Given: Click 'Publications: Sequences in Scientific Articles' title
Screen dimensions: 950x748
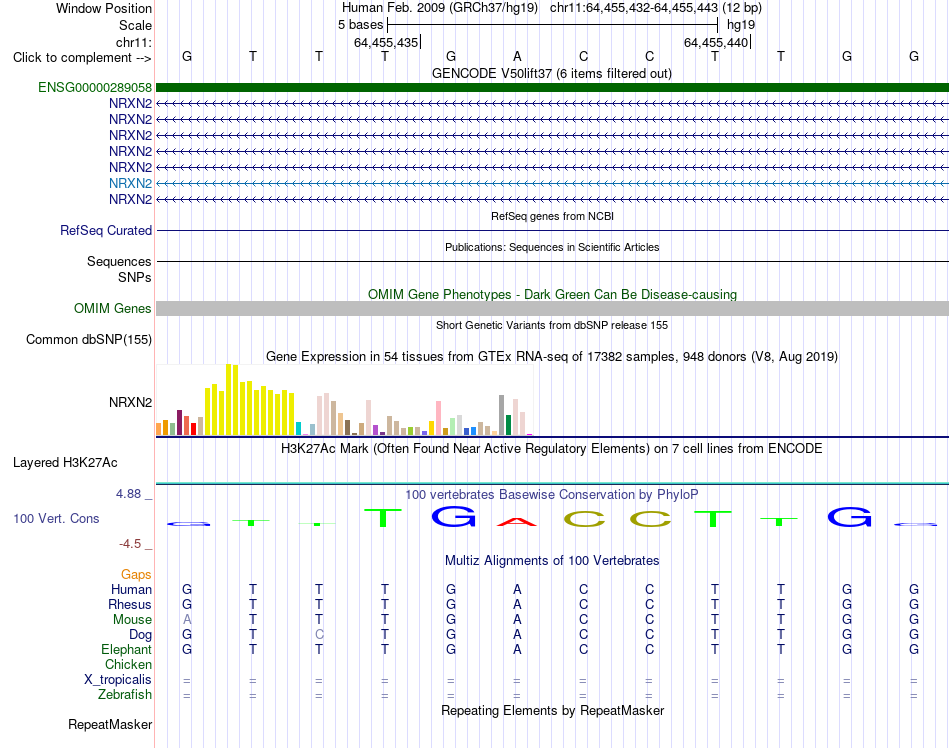Looking at the screenshot, I should [x=552, y=247].
